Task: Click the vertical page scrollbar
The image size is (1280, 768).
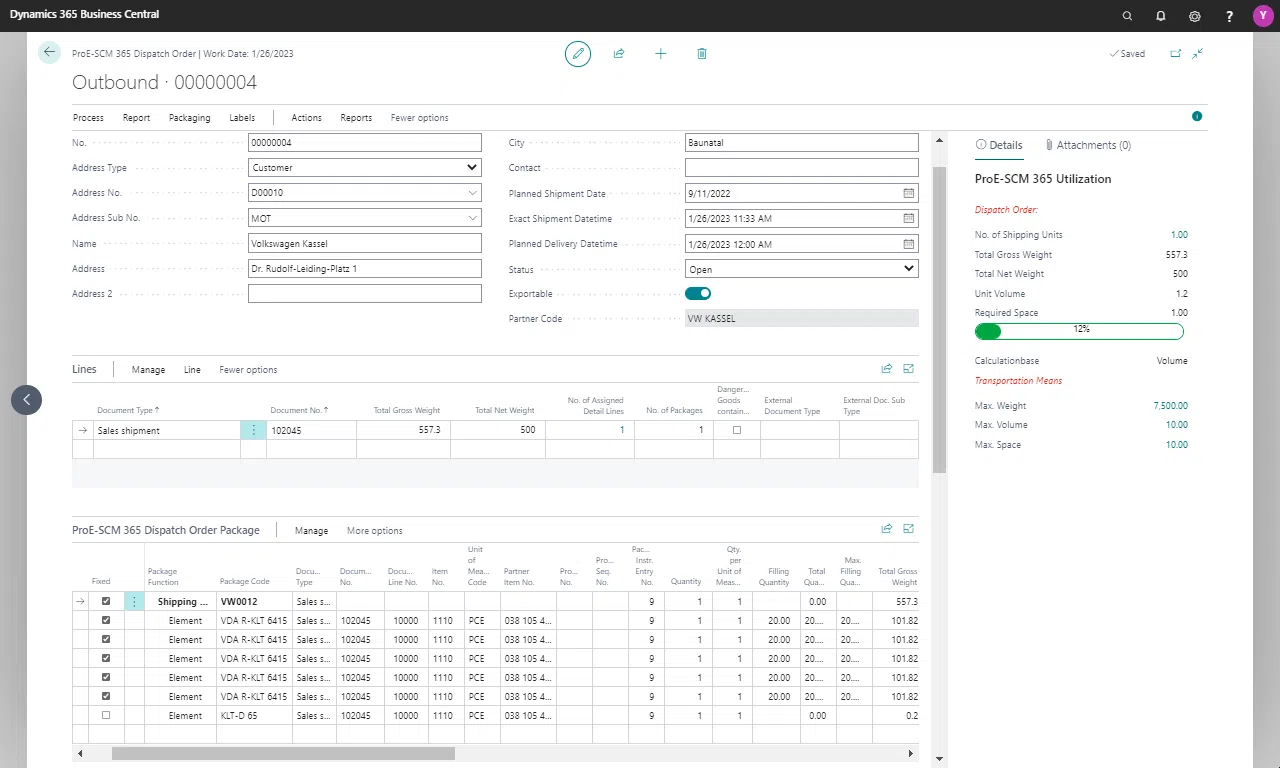Action: 939,320
